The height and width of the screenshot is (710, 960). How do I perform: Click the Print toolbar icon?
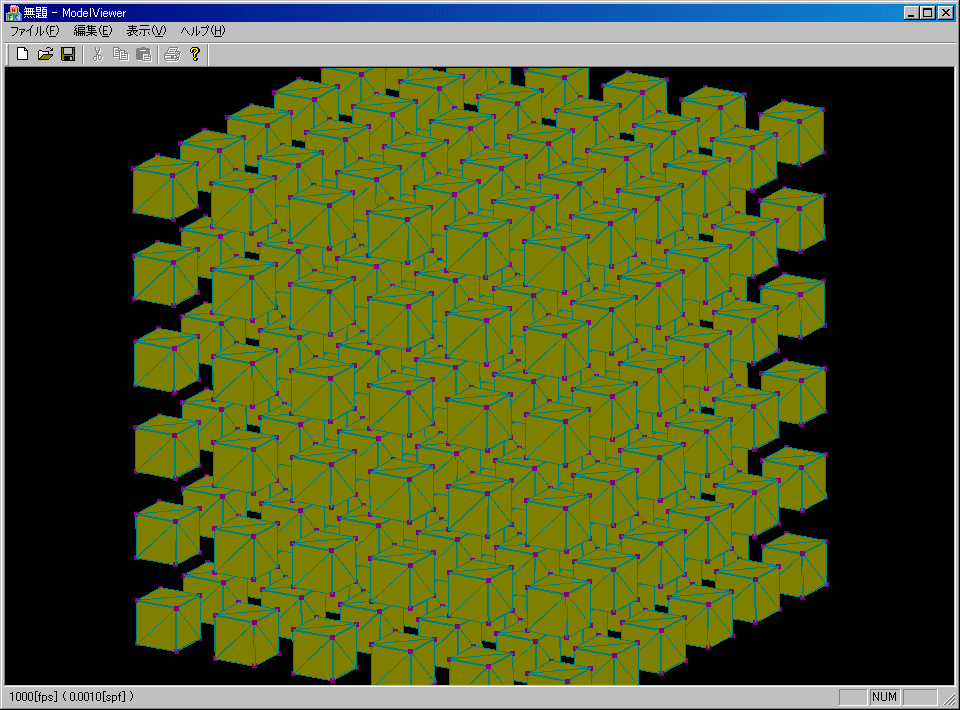(x=173, y=54)
